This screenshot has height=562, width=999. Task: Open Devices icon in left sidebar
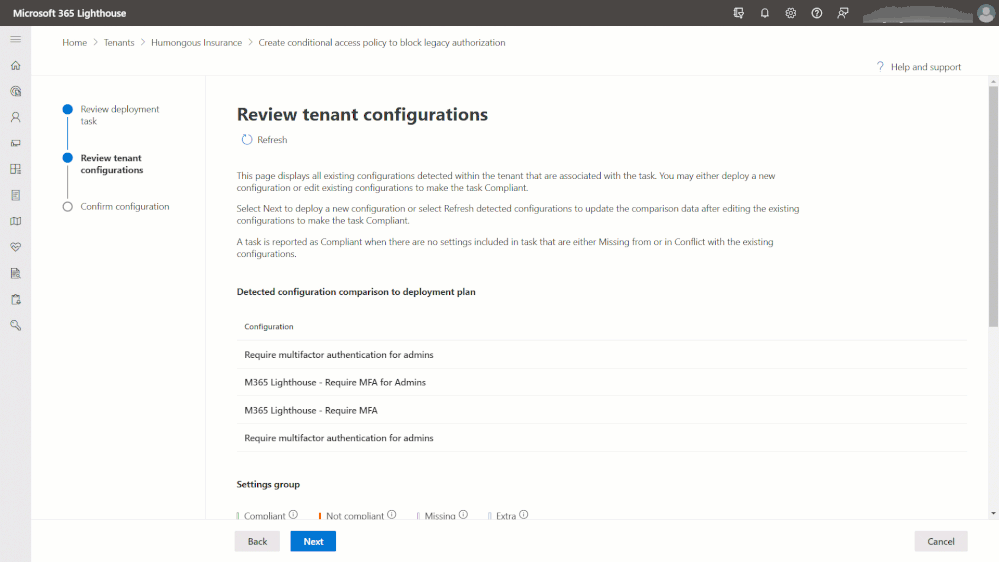15,143
